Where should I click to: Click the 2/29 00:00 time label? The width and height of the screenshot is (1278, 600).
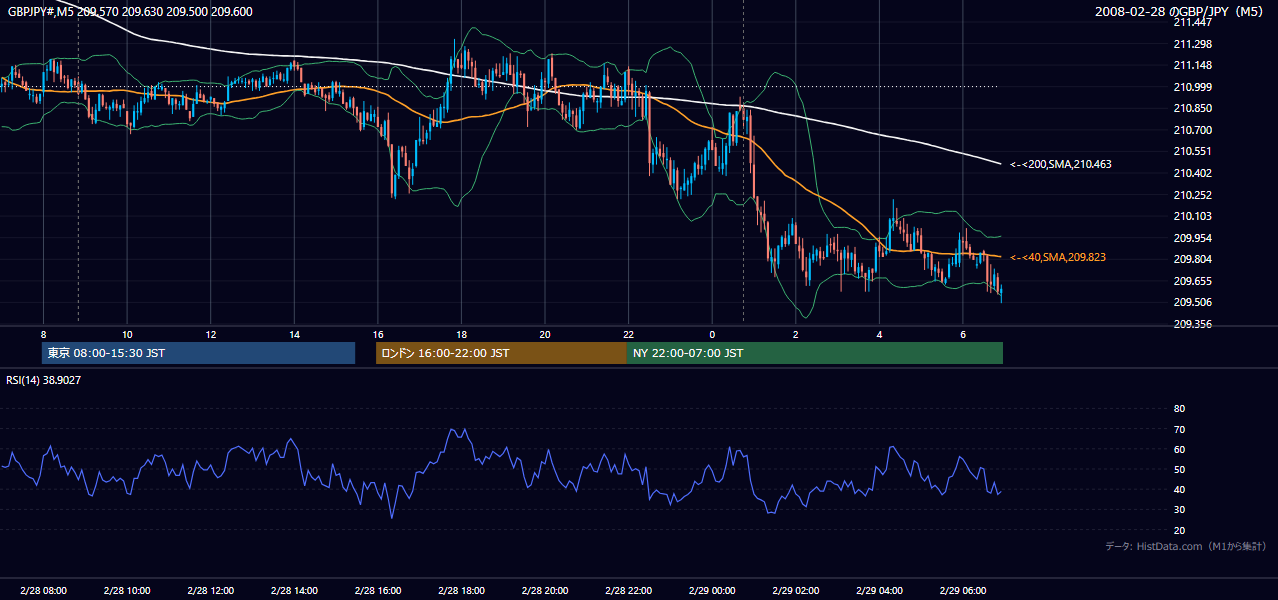click(x=712, y=591)
